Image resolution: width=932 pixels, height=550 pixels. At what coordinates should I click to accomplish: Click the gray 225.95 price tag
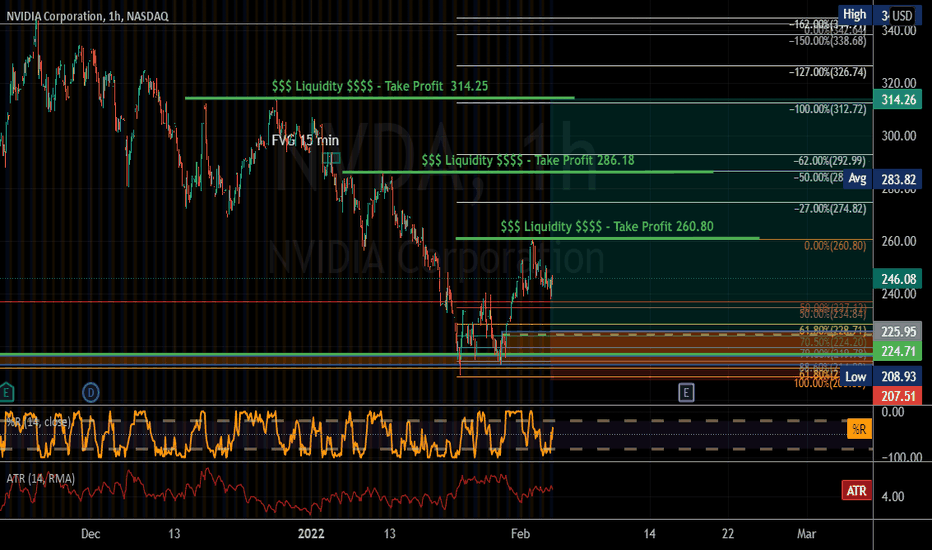point(898,331)
